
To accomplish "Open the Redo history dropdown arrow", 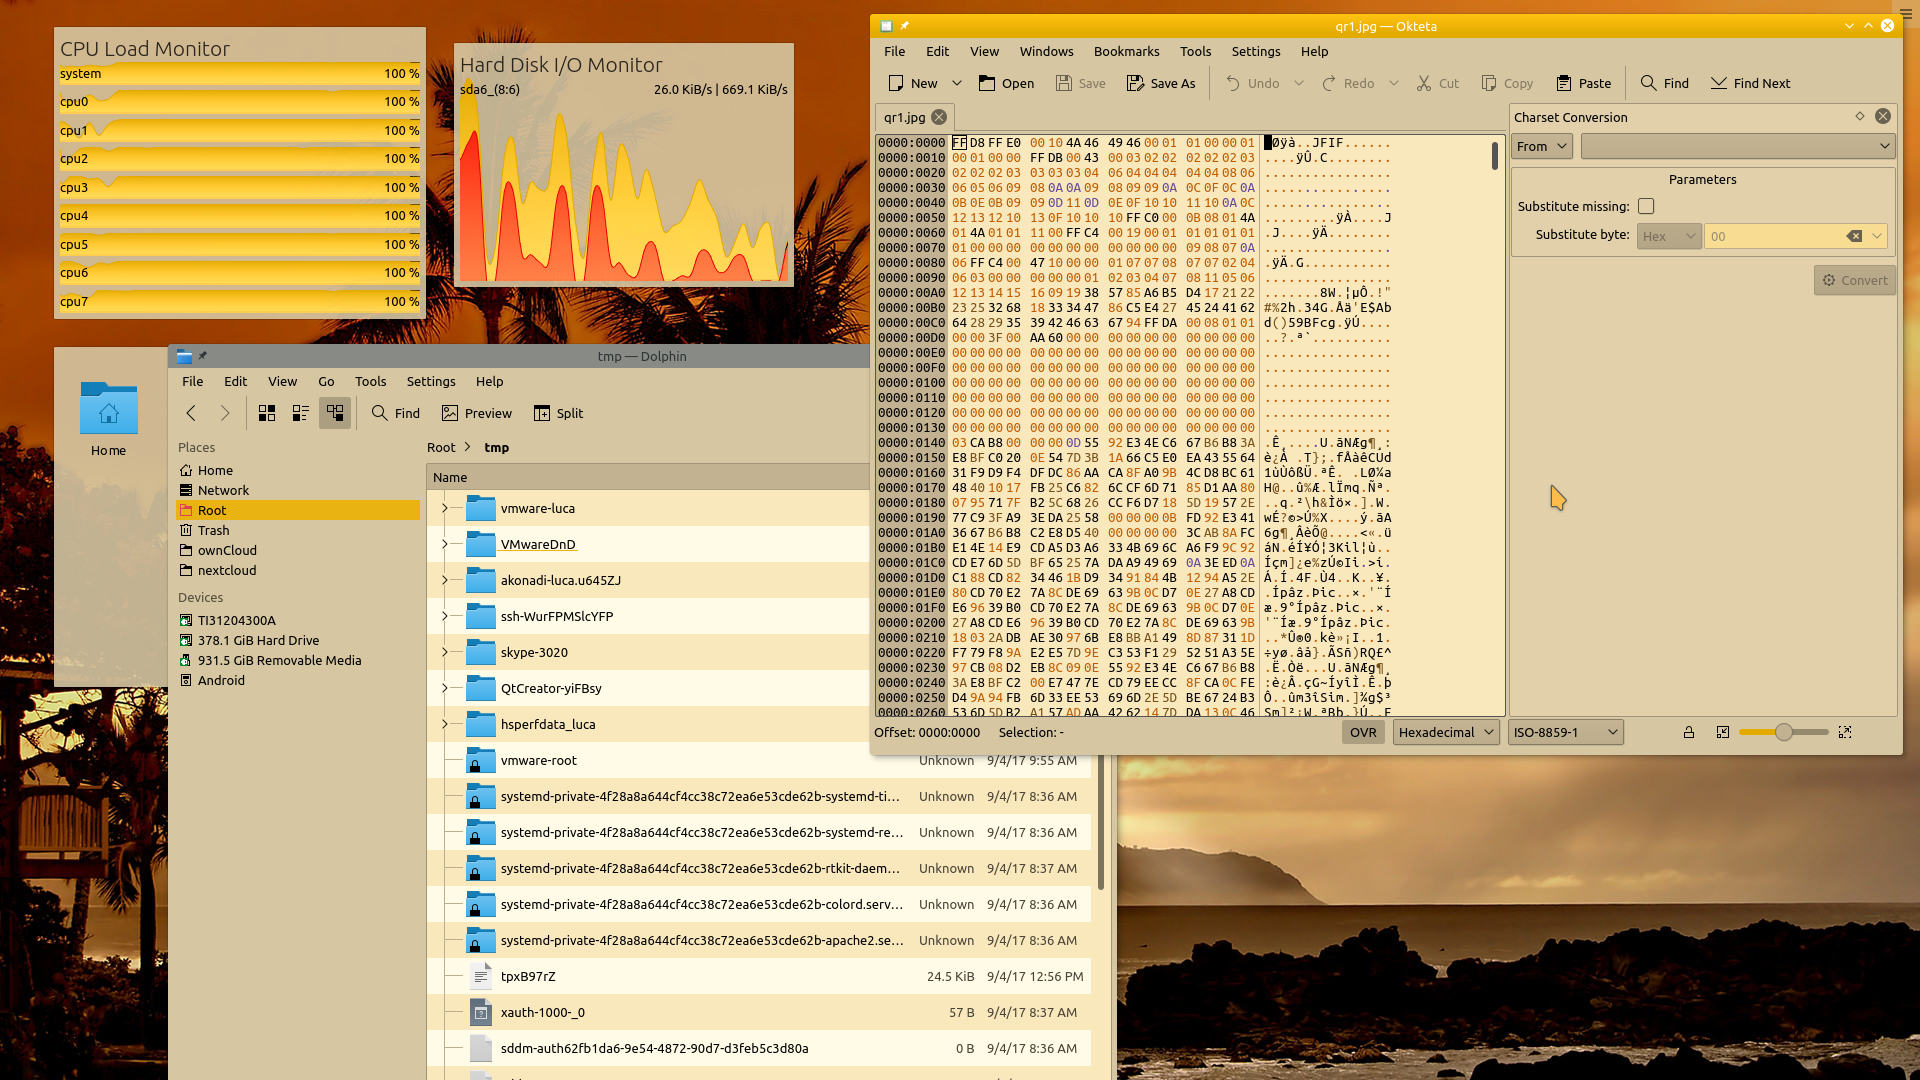I will (1394, 83).
